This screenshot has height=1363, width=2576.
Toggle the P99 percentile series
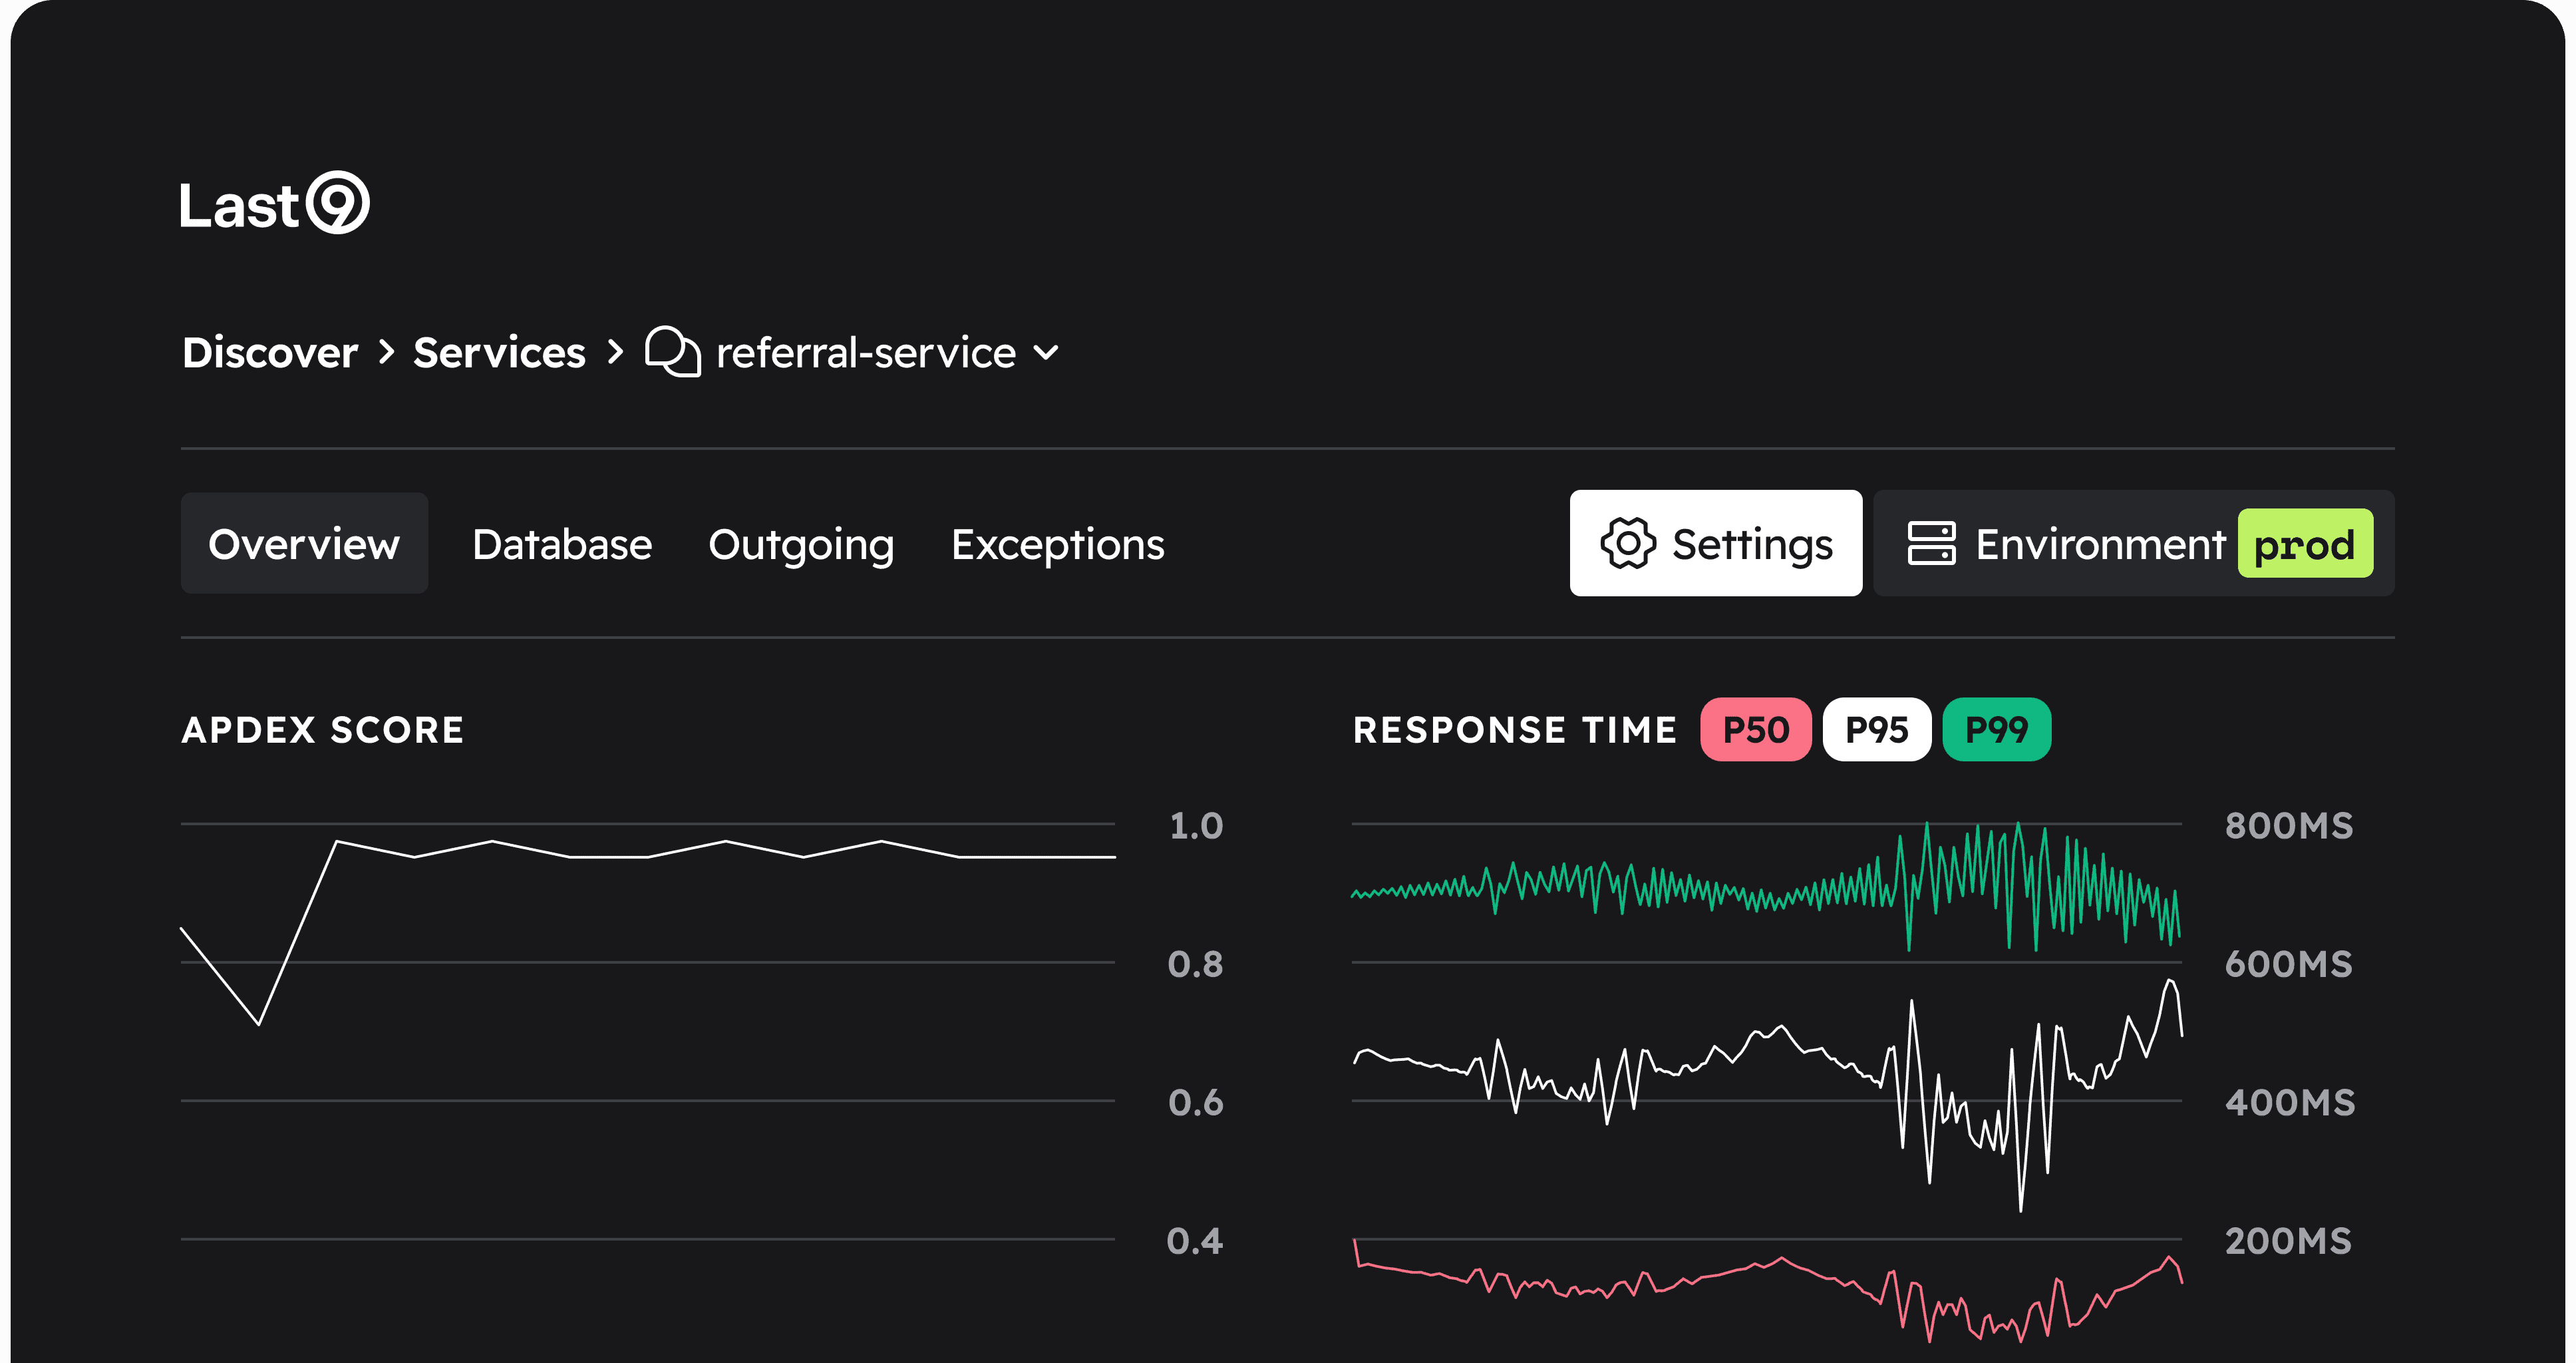[x=1996, y=730]
